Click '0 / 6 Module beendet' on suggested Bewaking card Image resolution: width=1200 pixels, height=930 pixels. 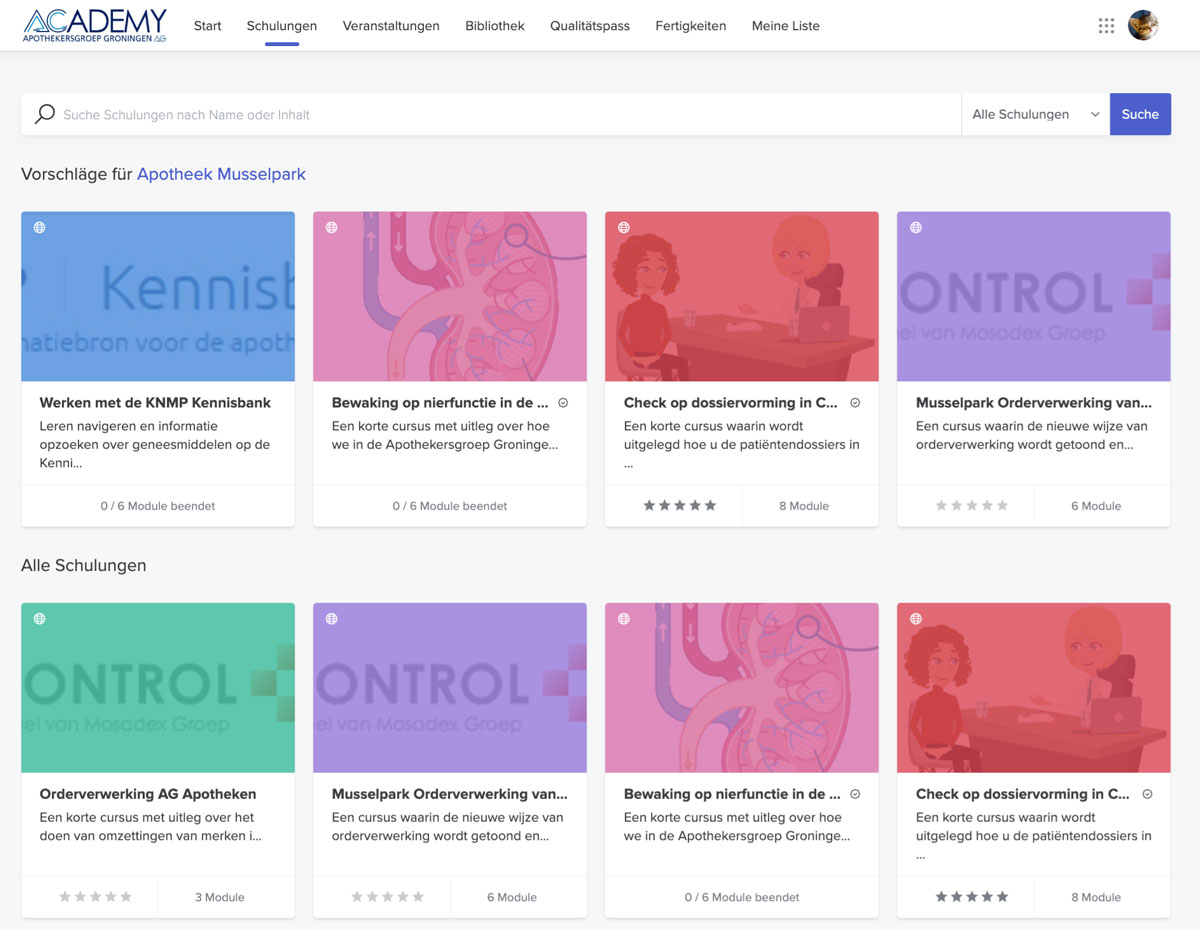click(450, 506)
